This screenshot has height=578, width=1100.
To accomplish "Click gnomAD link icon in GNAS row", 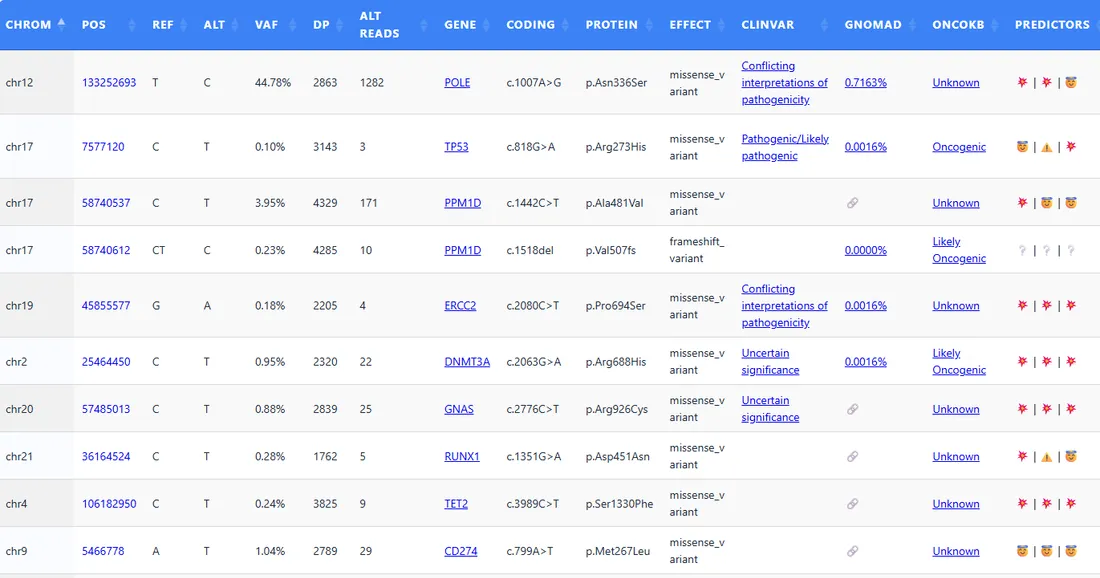I will click(x=852, y=409).
